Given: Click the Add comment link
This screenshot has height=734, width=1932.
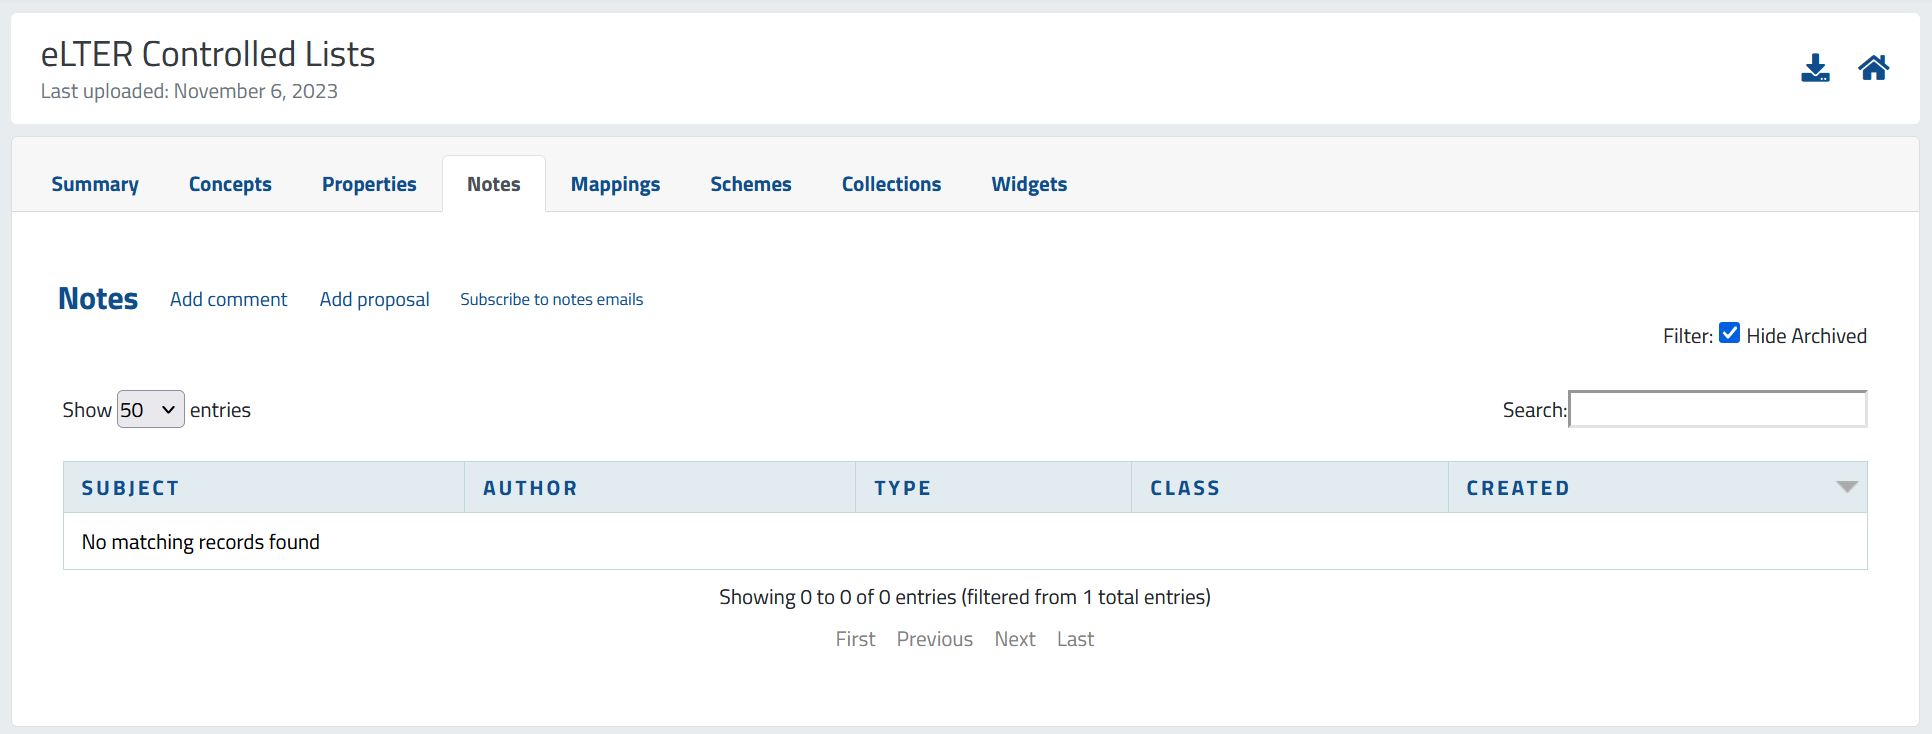Looking at the screenshot, I should pos(228,299).
